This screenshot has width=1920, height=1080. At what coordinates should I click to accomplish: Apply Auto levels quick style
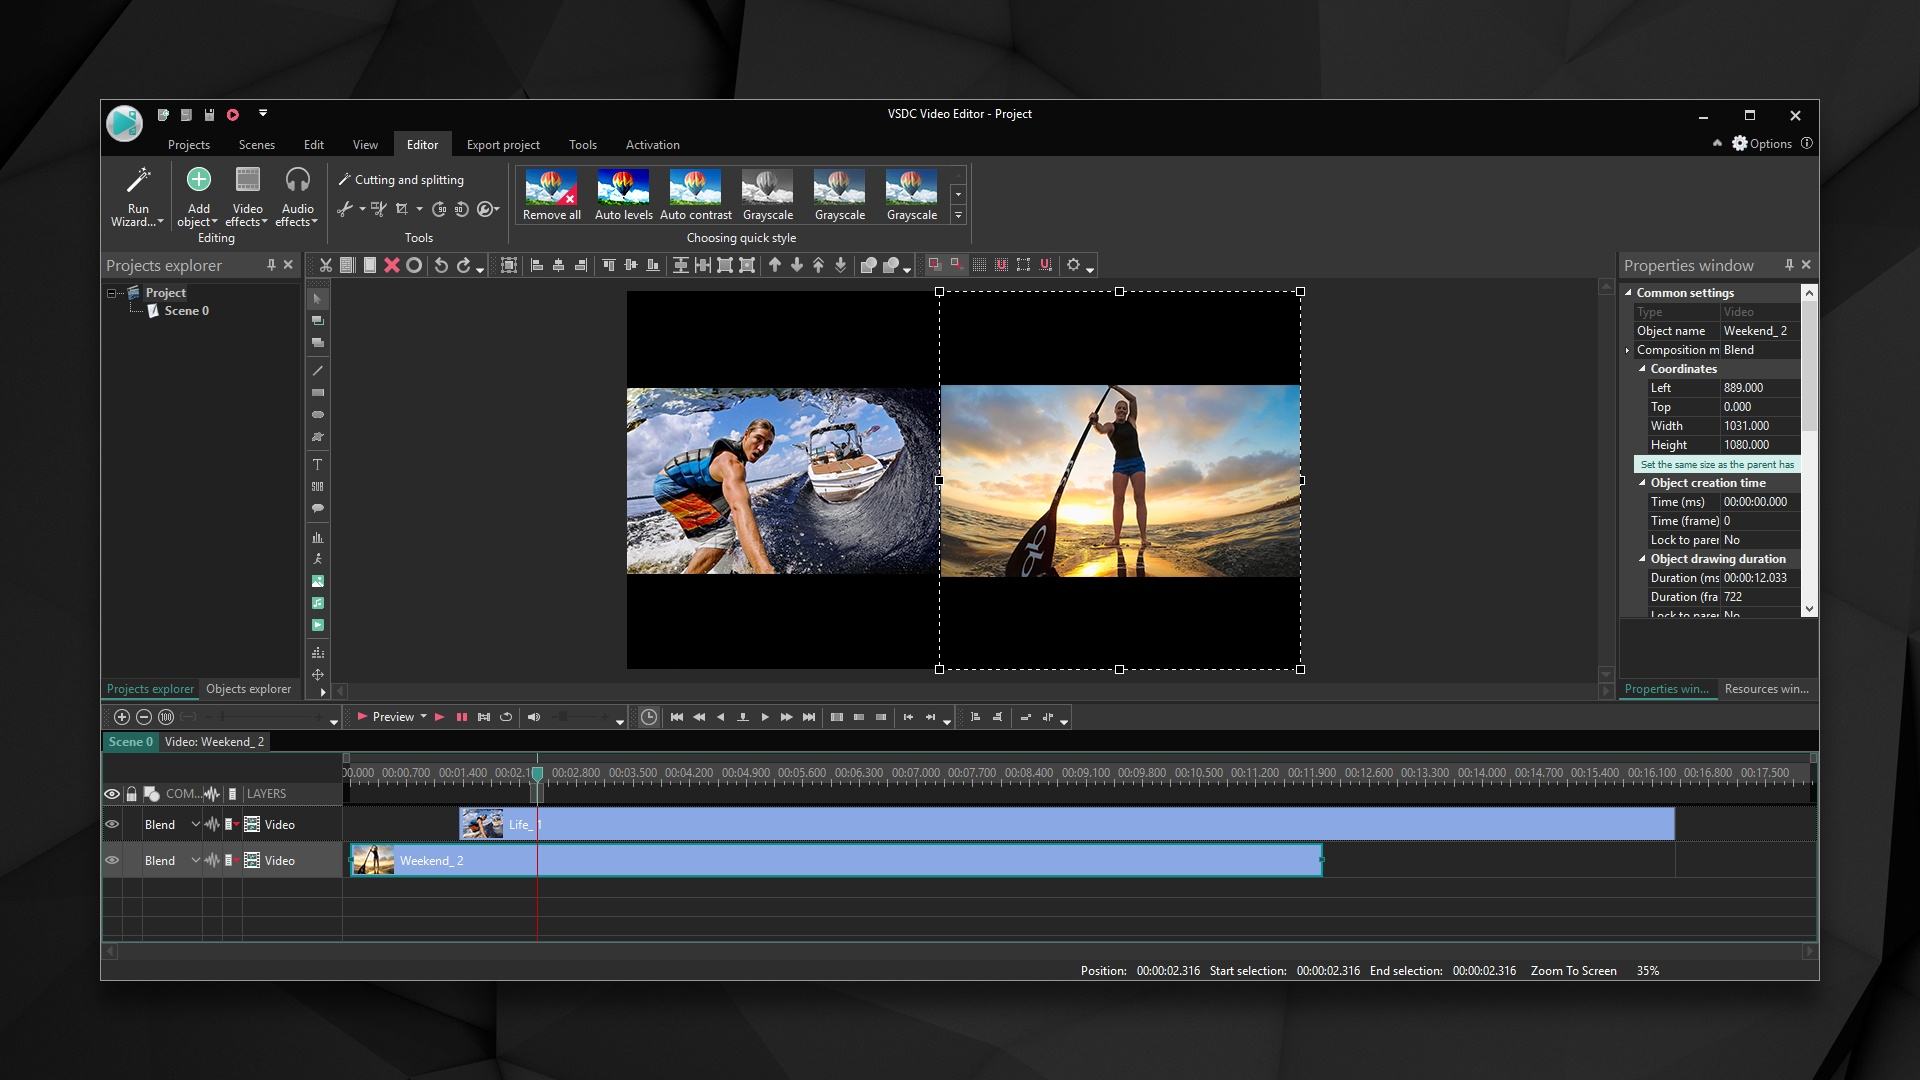pos(621,194)
